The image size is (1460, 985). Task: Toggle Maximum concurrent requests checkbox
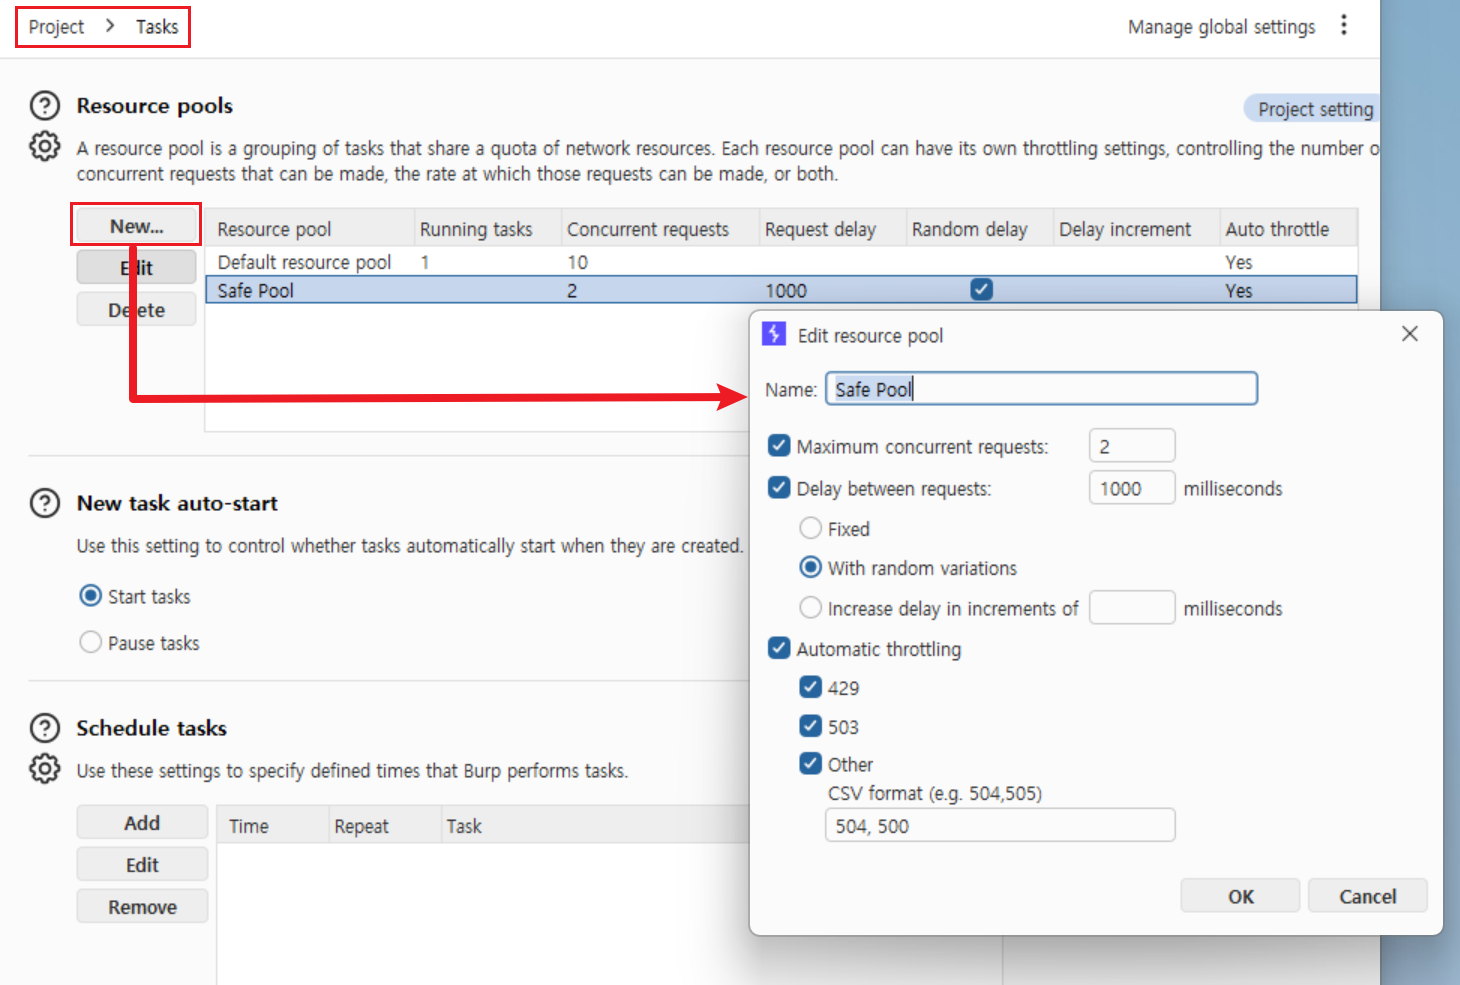pos(779,446)
